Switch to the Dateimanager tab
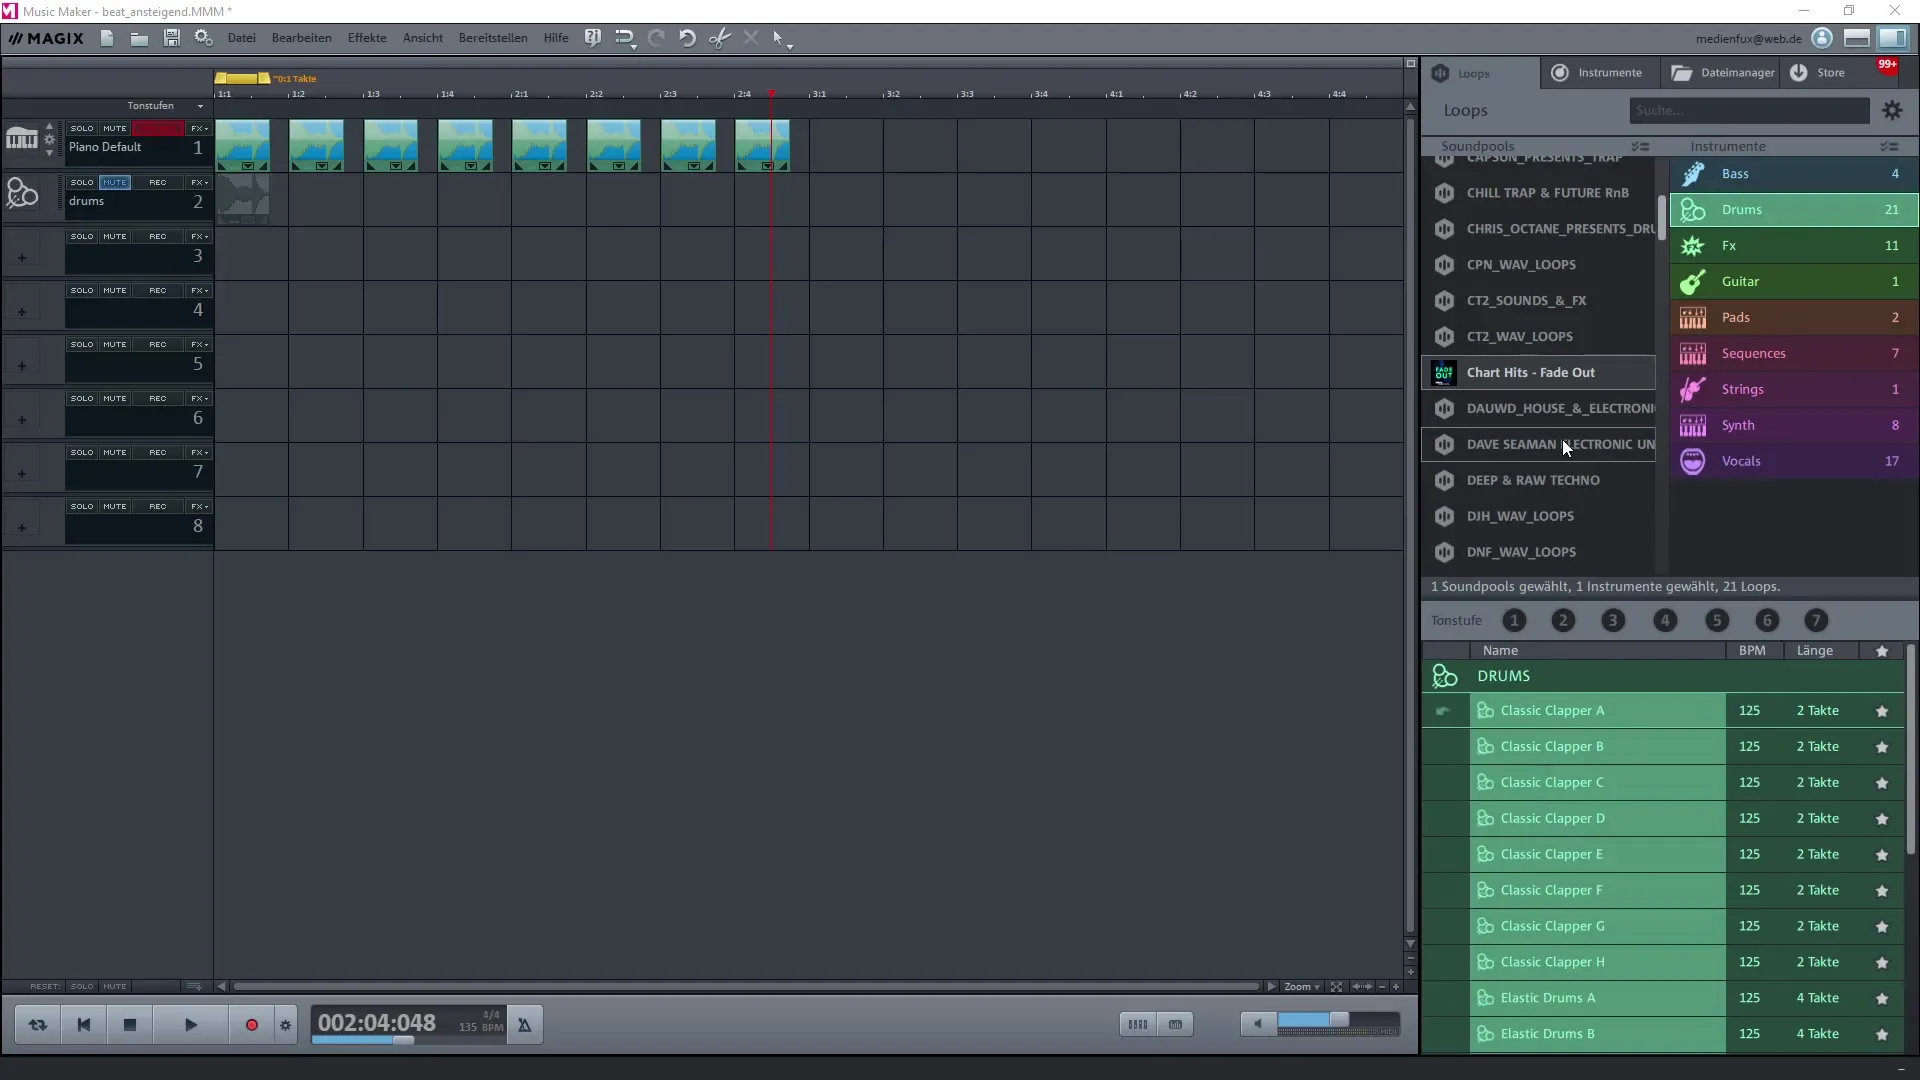This screenshot has height=1080, width=1920. [1722, 73]
